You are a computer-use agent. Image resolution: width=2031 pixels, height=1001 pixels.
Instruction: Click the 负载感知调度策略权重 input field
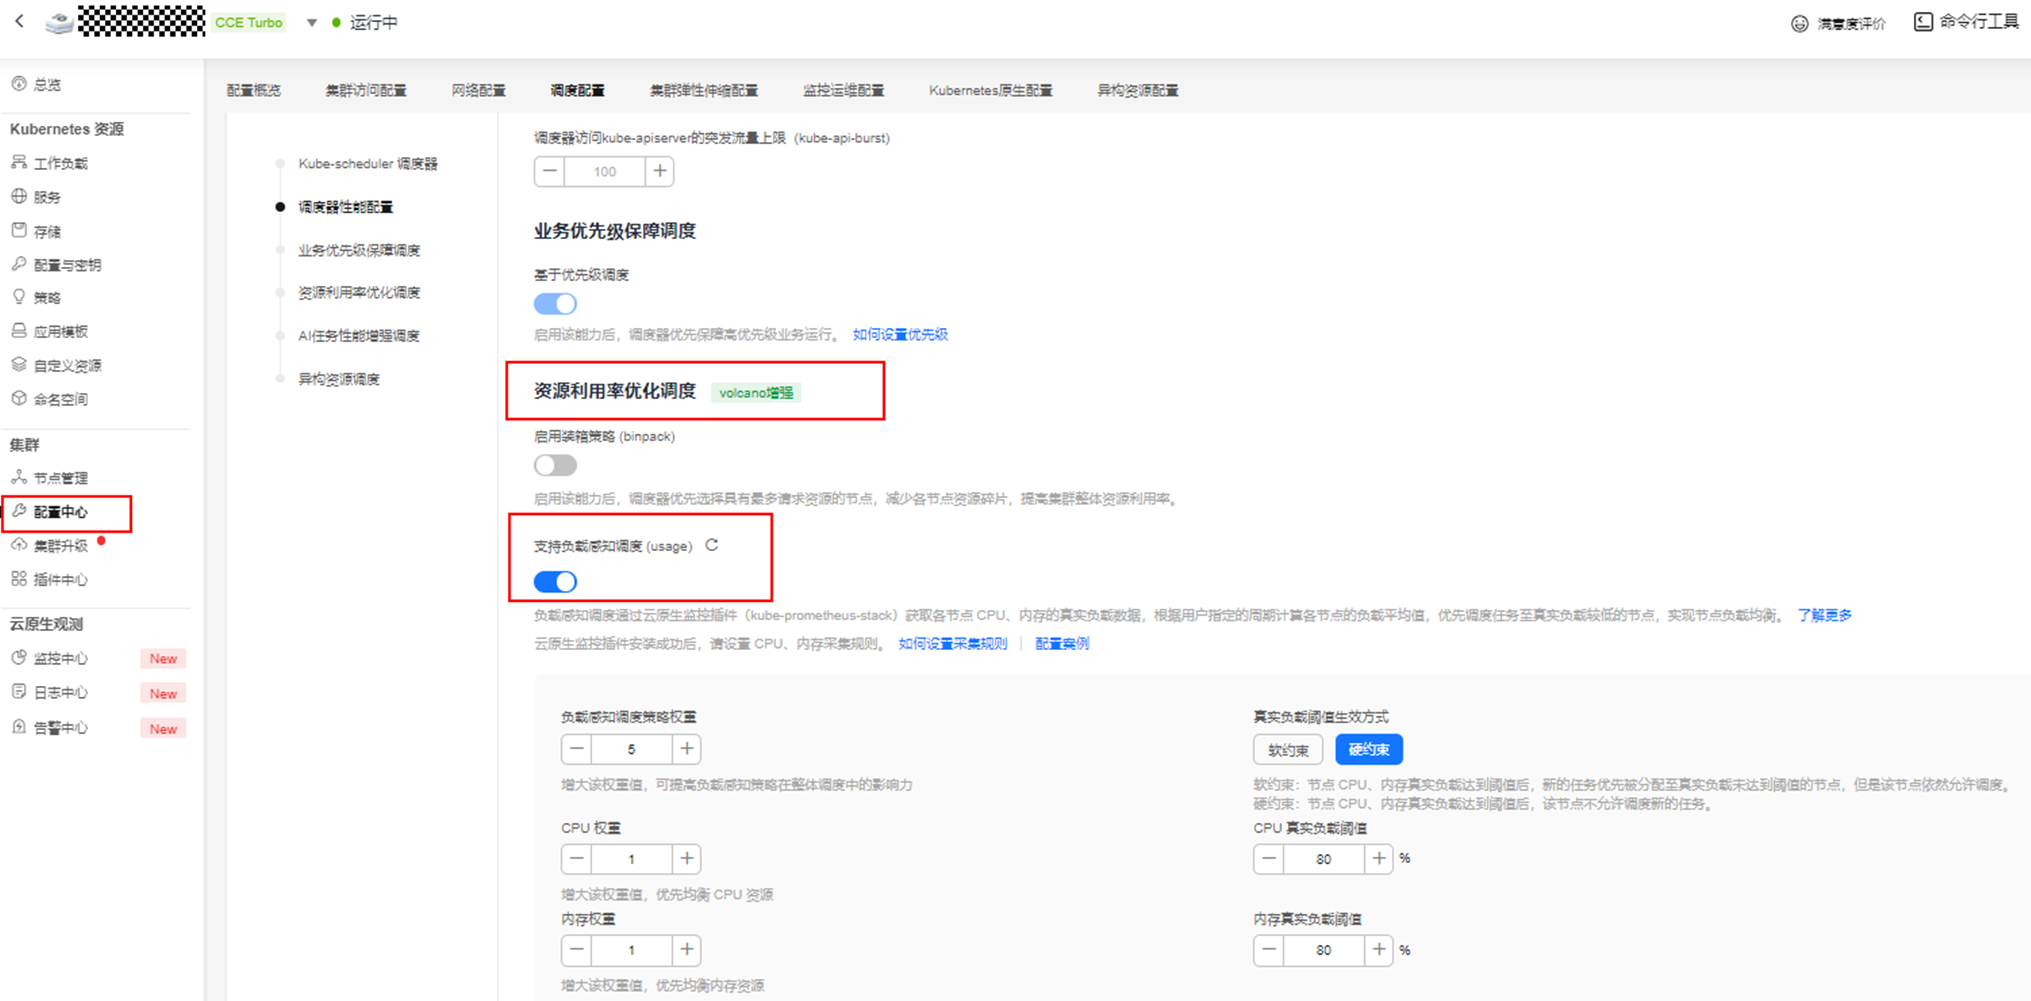(631, 749)
